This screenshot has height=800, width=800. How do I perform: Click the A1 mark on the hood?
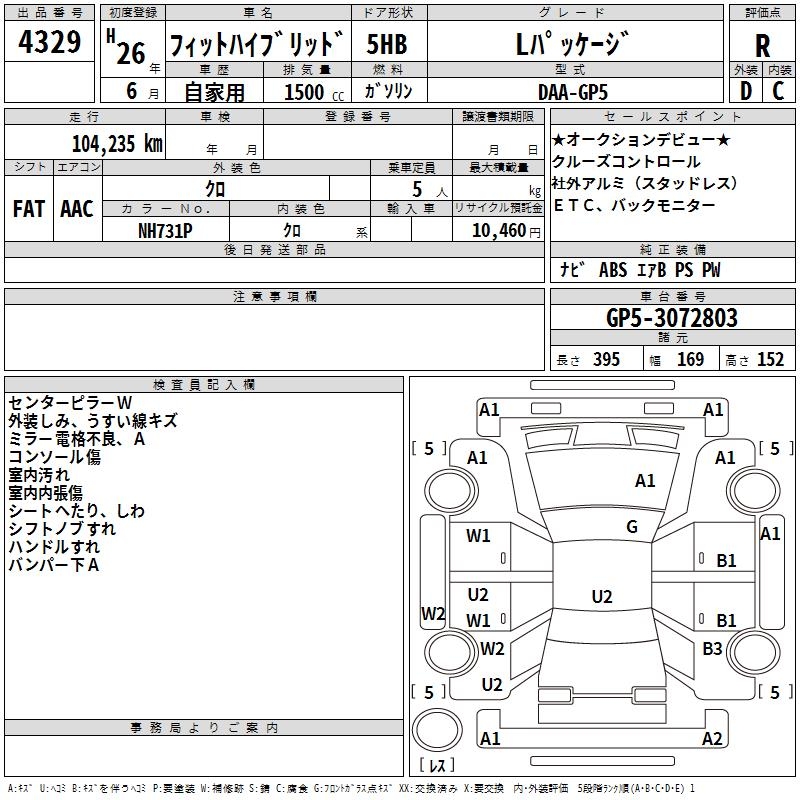(645, 481)
